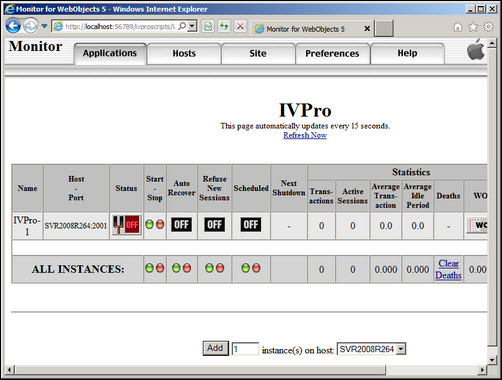
Task: Click the browser Forward arrow button
Action: [x=31, y=26]
